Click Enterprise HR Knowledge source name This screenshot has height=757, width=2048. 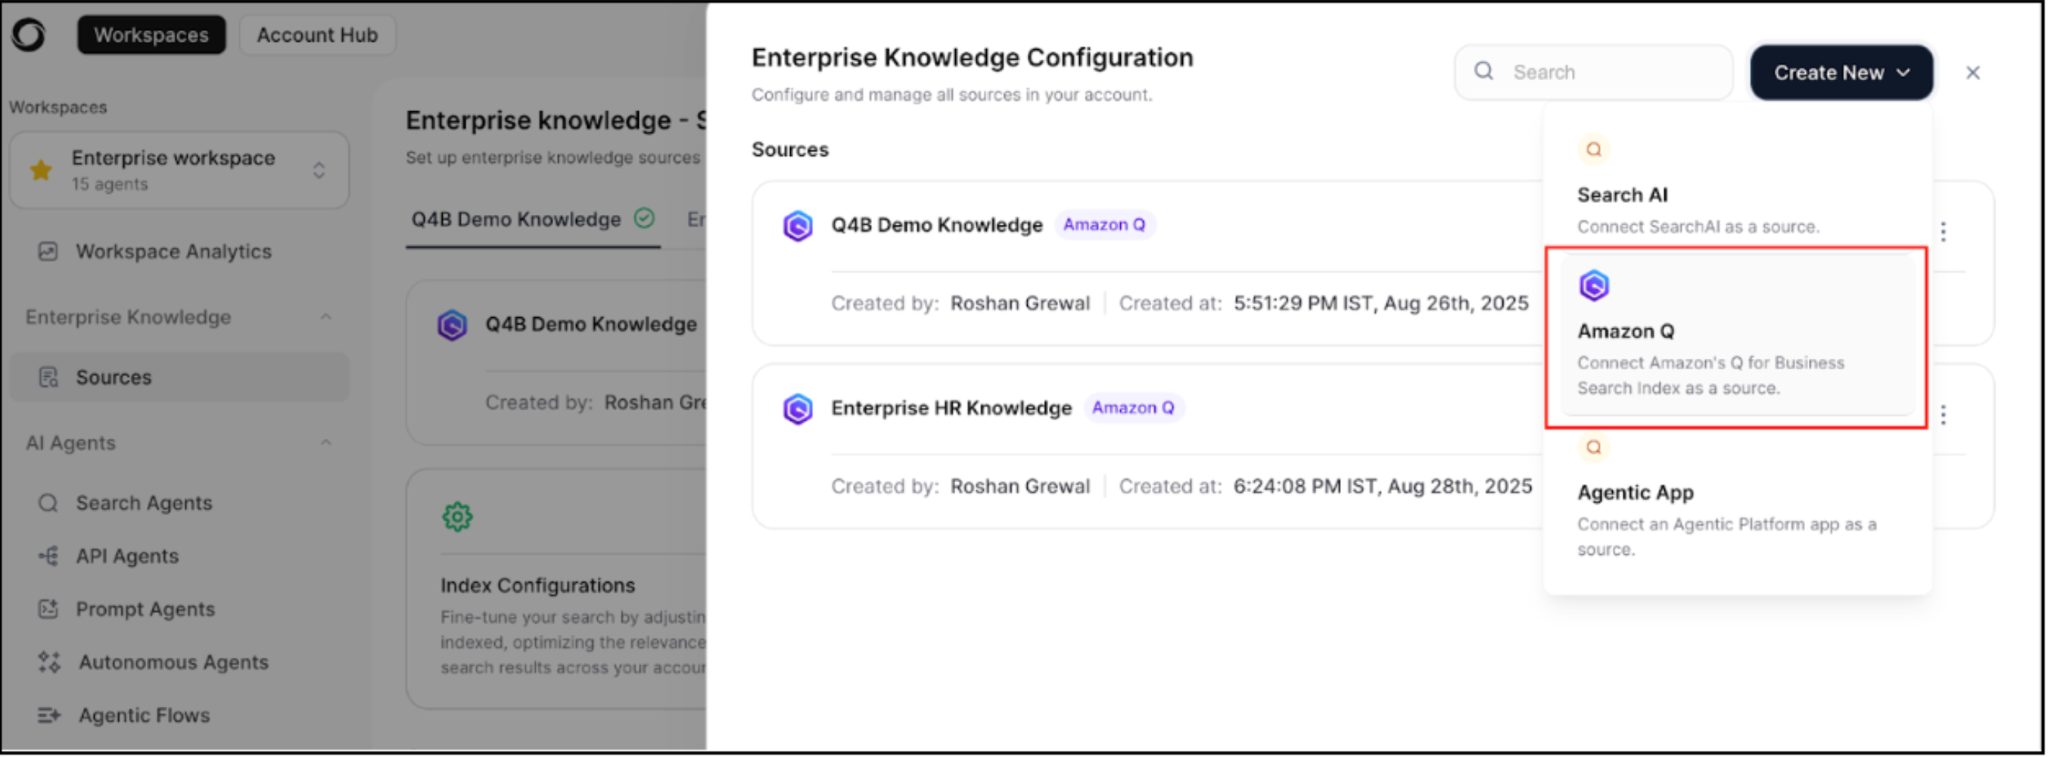click(951, 408)
